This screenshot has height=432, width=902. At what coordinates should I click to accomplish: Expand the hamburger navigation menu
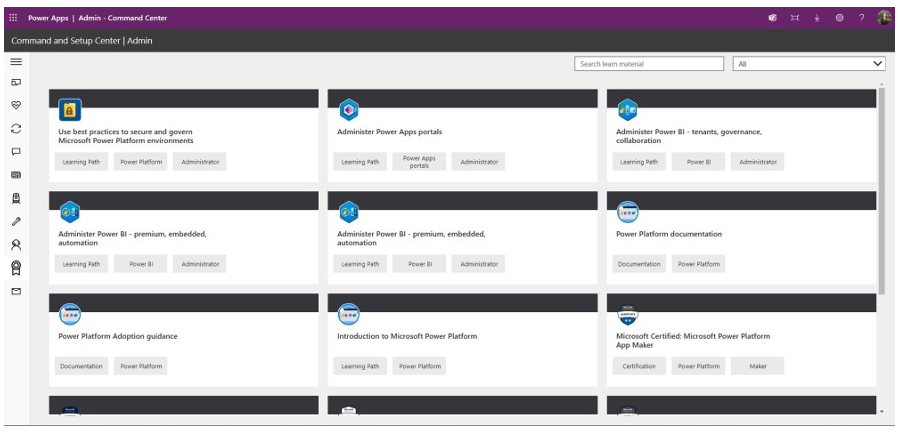pos(16,62)
